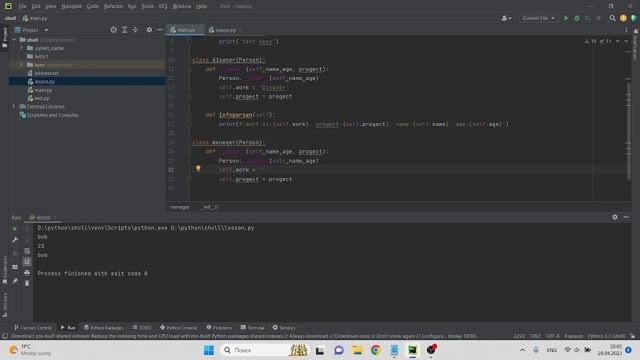Open the File menu
Viewport: 640px width, 360px height.
pos(22,6)
